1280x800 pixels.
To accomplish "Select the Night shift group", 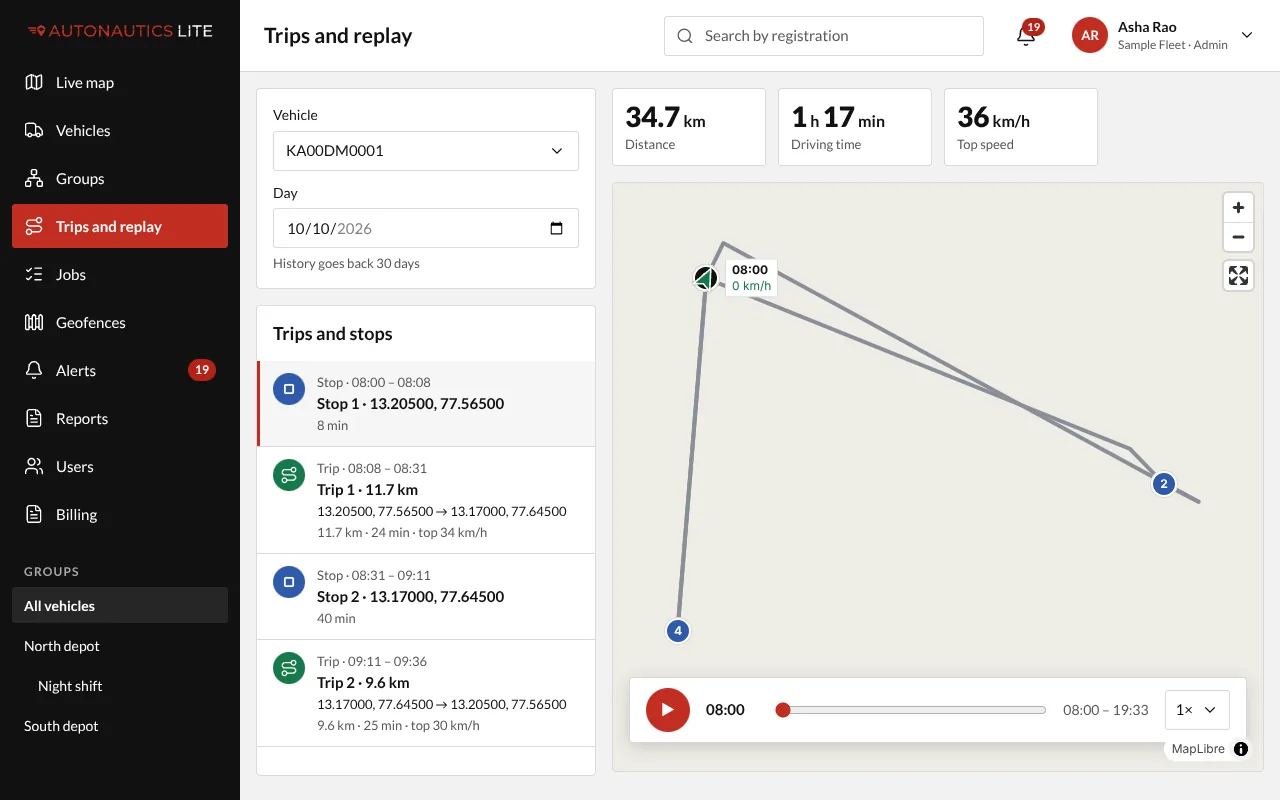I will pos(120,686).
